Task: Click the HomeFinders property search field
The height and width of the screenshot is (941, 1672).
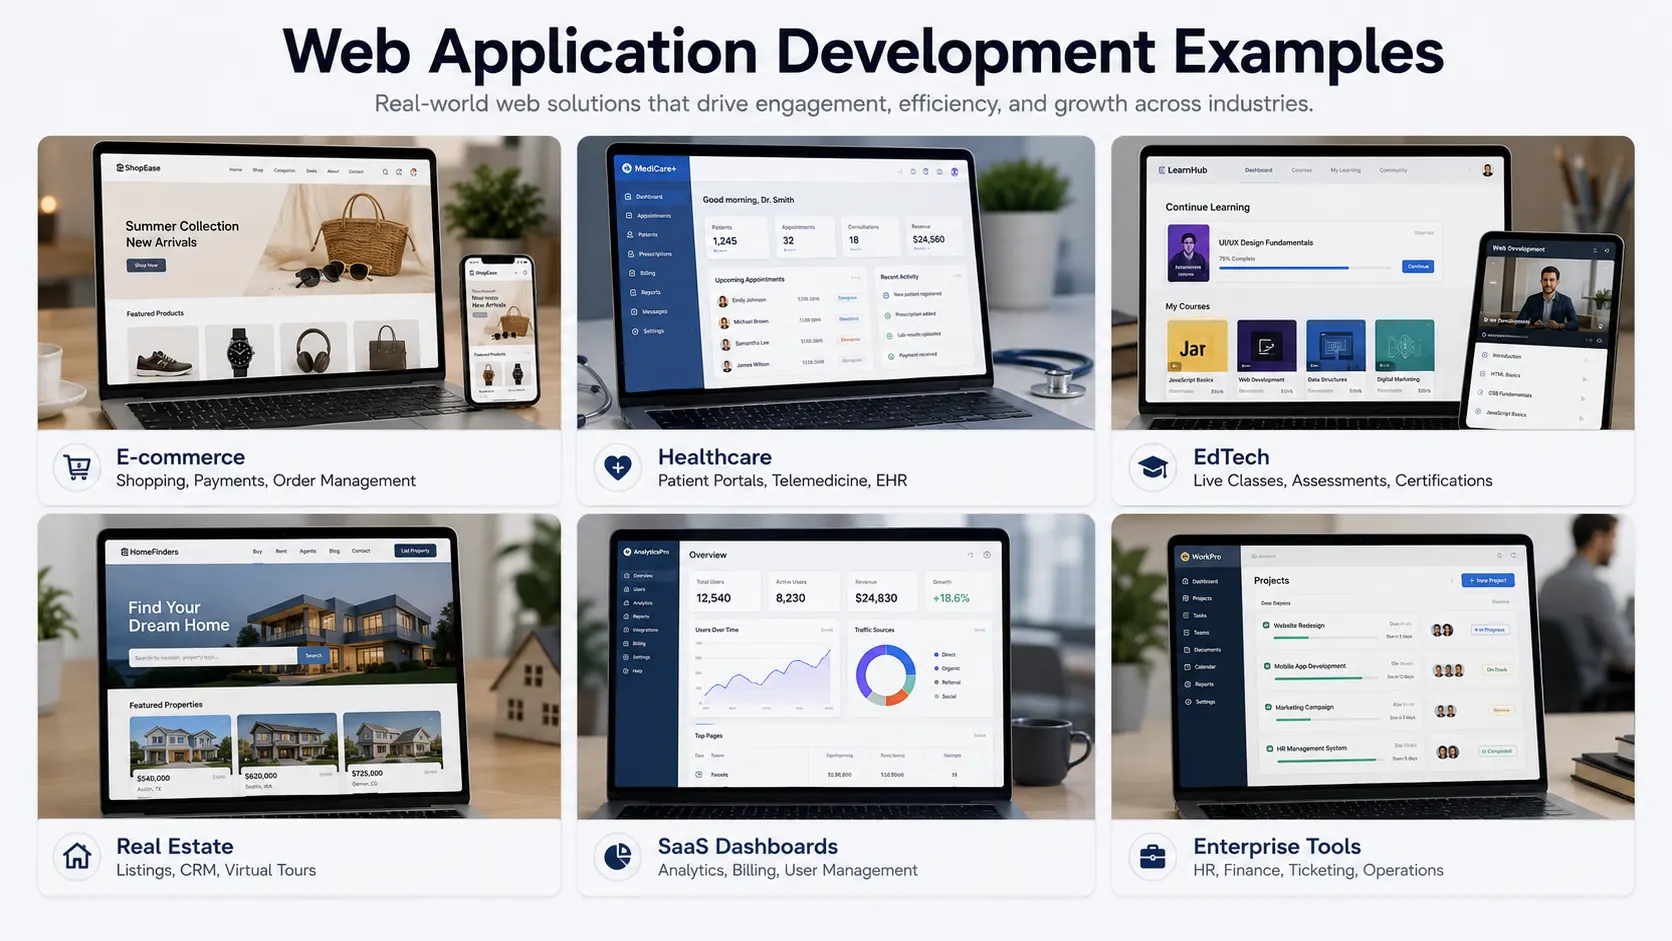Action: click(x=213, y=657)
